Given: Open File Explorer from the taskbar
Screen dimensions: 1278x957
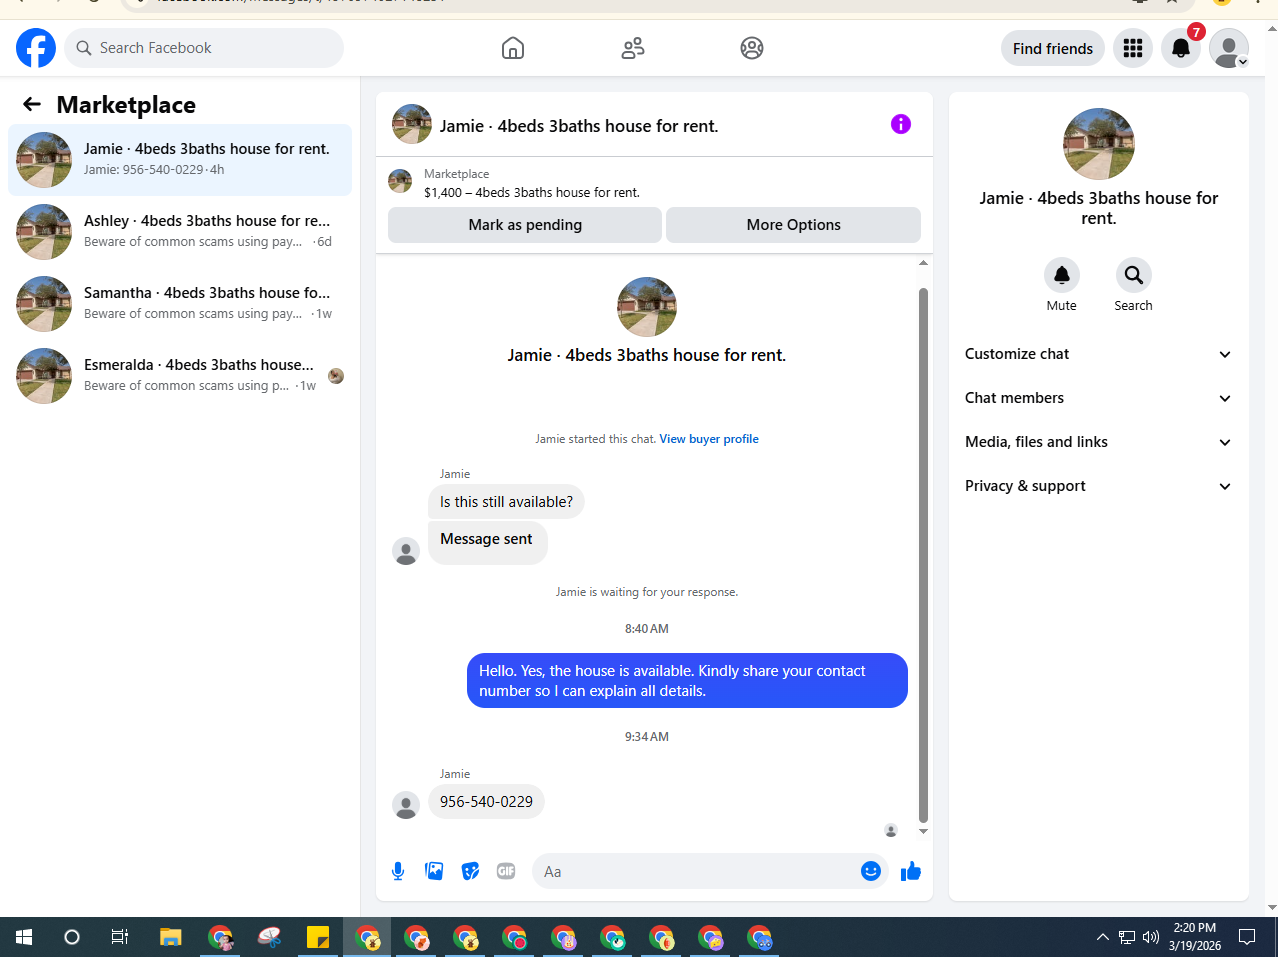Looking at the screenshot, I should 171,937.
